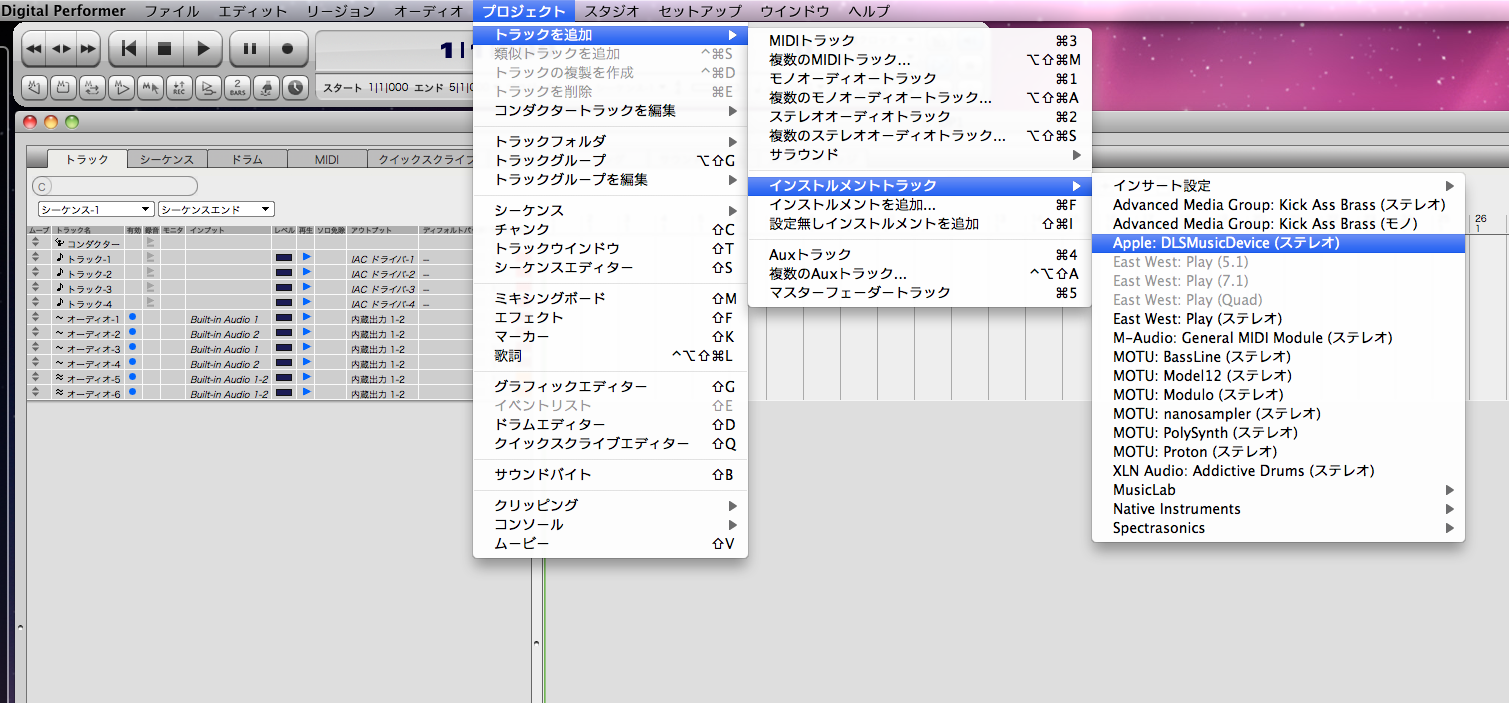Expand the コンソール submenu
This screenshot has width=1509, height=703.
click(610, 525)
